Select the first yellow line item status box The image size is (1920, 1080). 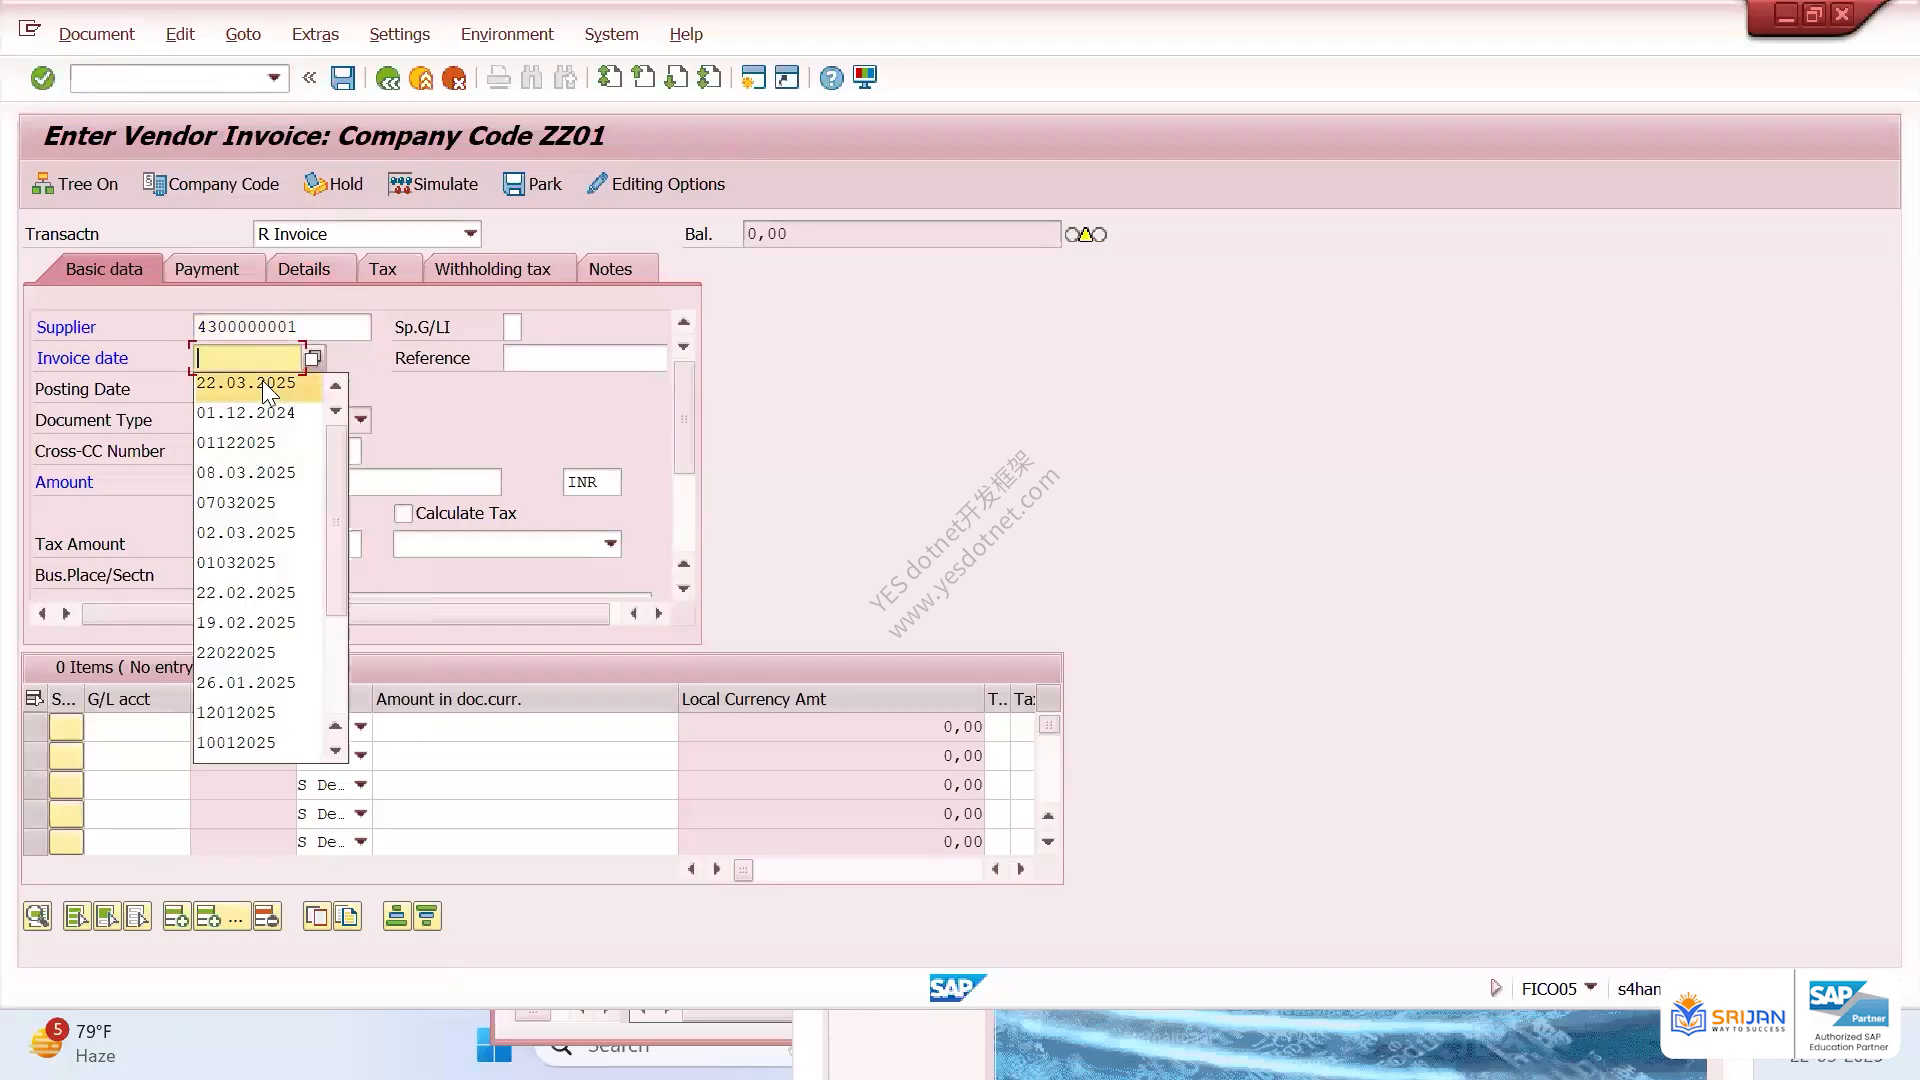click(66, 727)
